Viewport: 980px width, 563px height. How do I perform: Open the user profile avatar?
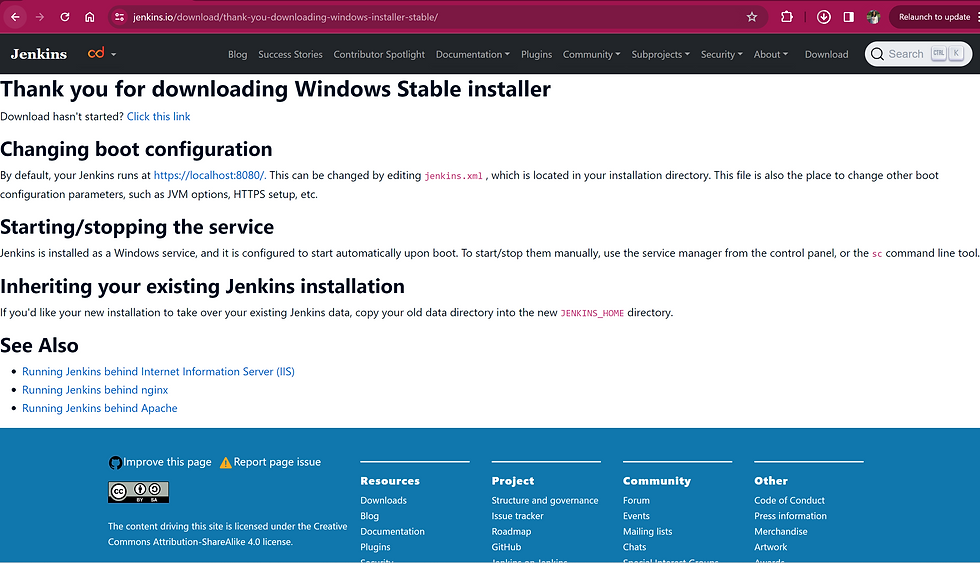click(x=873, y=17)
